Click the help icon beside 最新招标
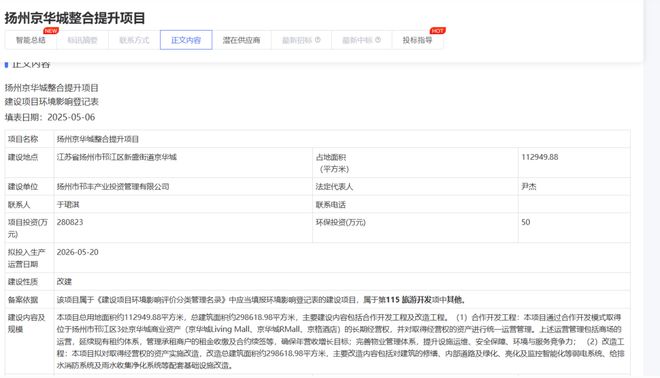The height and width of the screenshot is (378, 660). pyautogui.click(x=318, y=40)
